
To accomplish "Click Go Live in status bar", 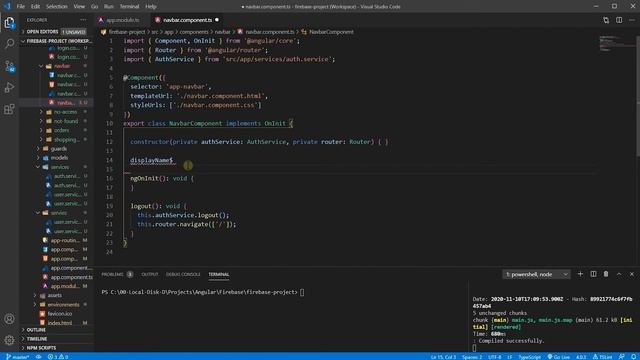I will click(x=559, y=357).
